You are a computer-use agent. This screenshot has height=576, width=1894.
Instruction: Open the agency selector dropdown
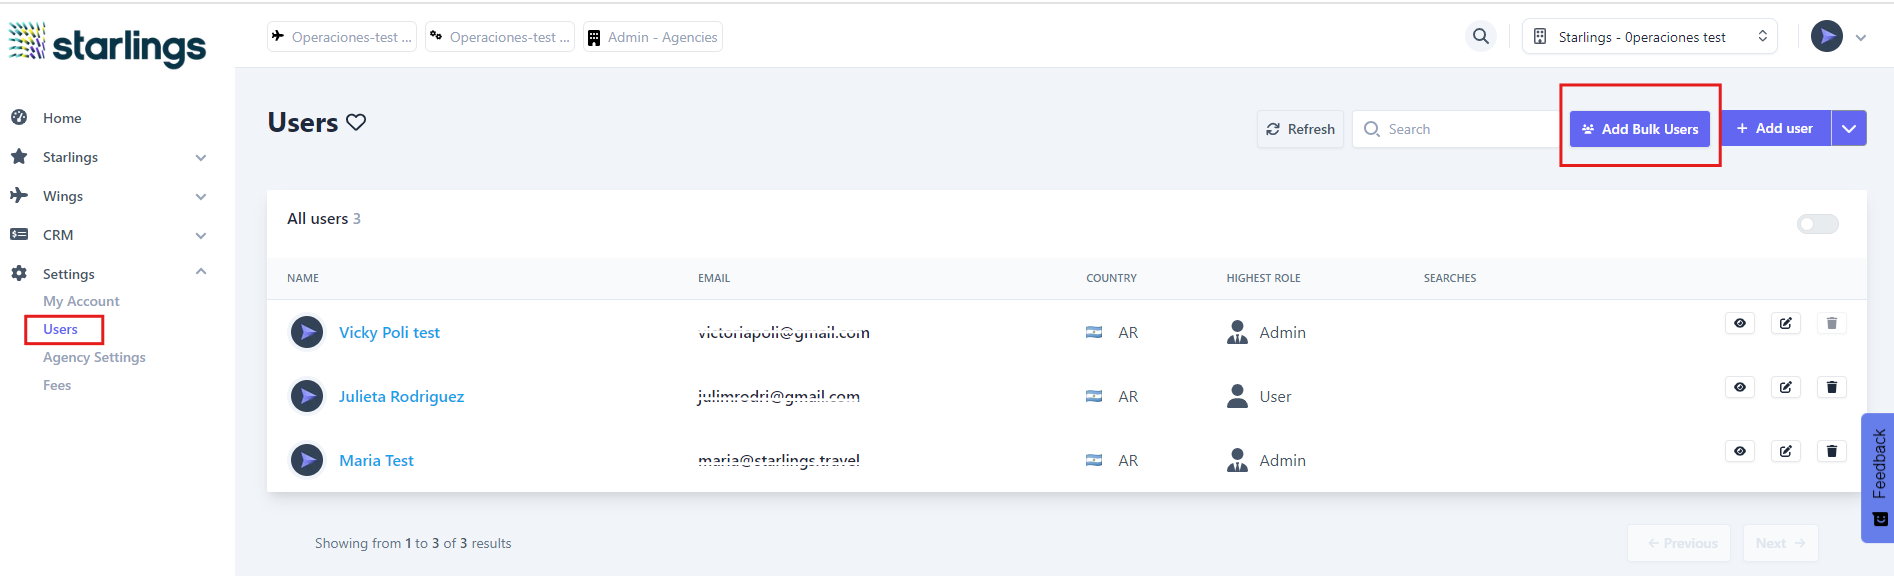[1649, 37]
